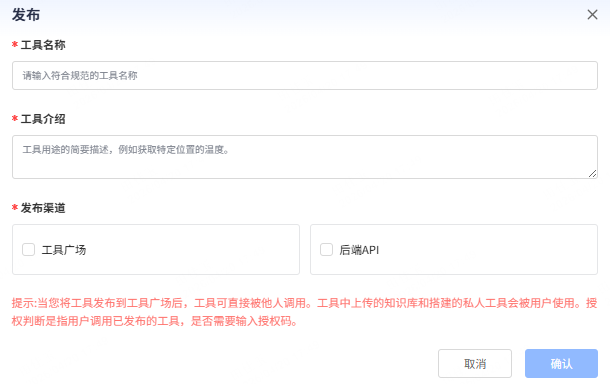Viewport: 610px width, 384px height.
Task: Grab the textarea resize handle corner
Action: point(592,174)
